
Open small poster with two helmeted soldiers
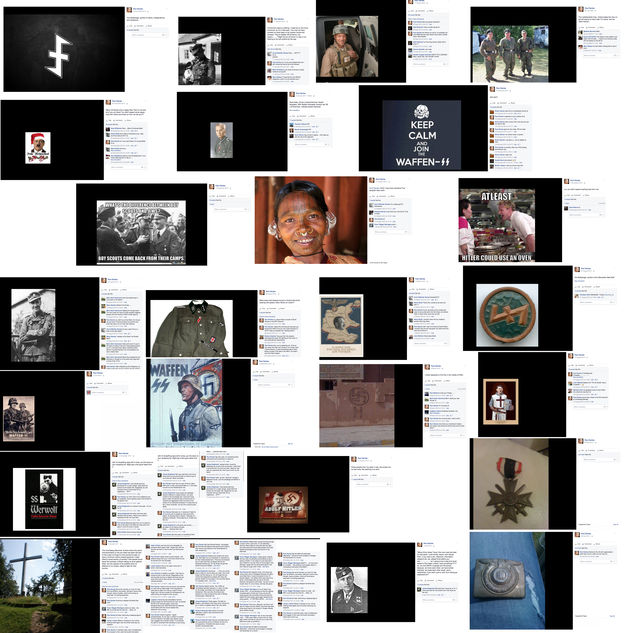pyautogui.click(x=19, y=419)
